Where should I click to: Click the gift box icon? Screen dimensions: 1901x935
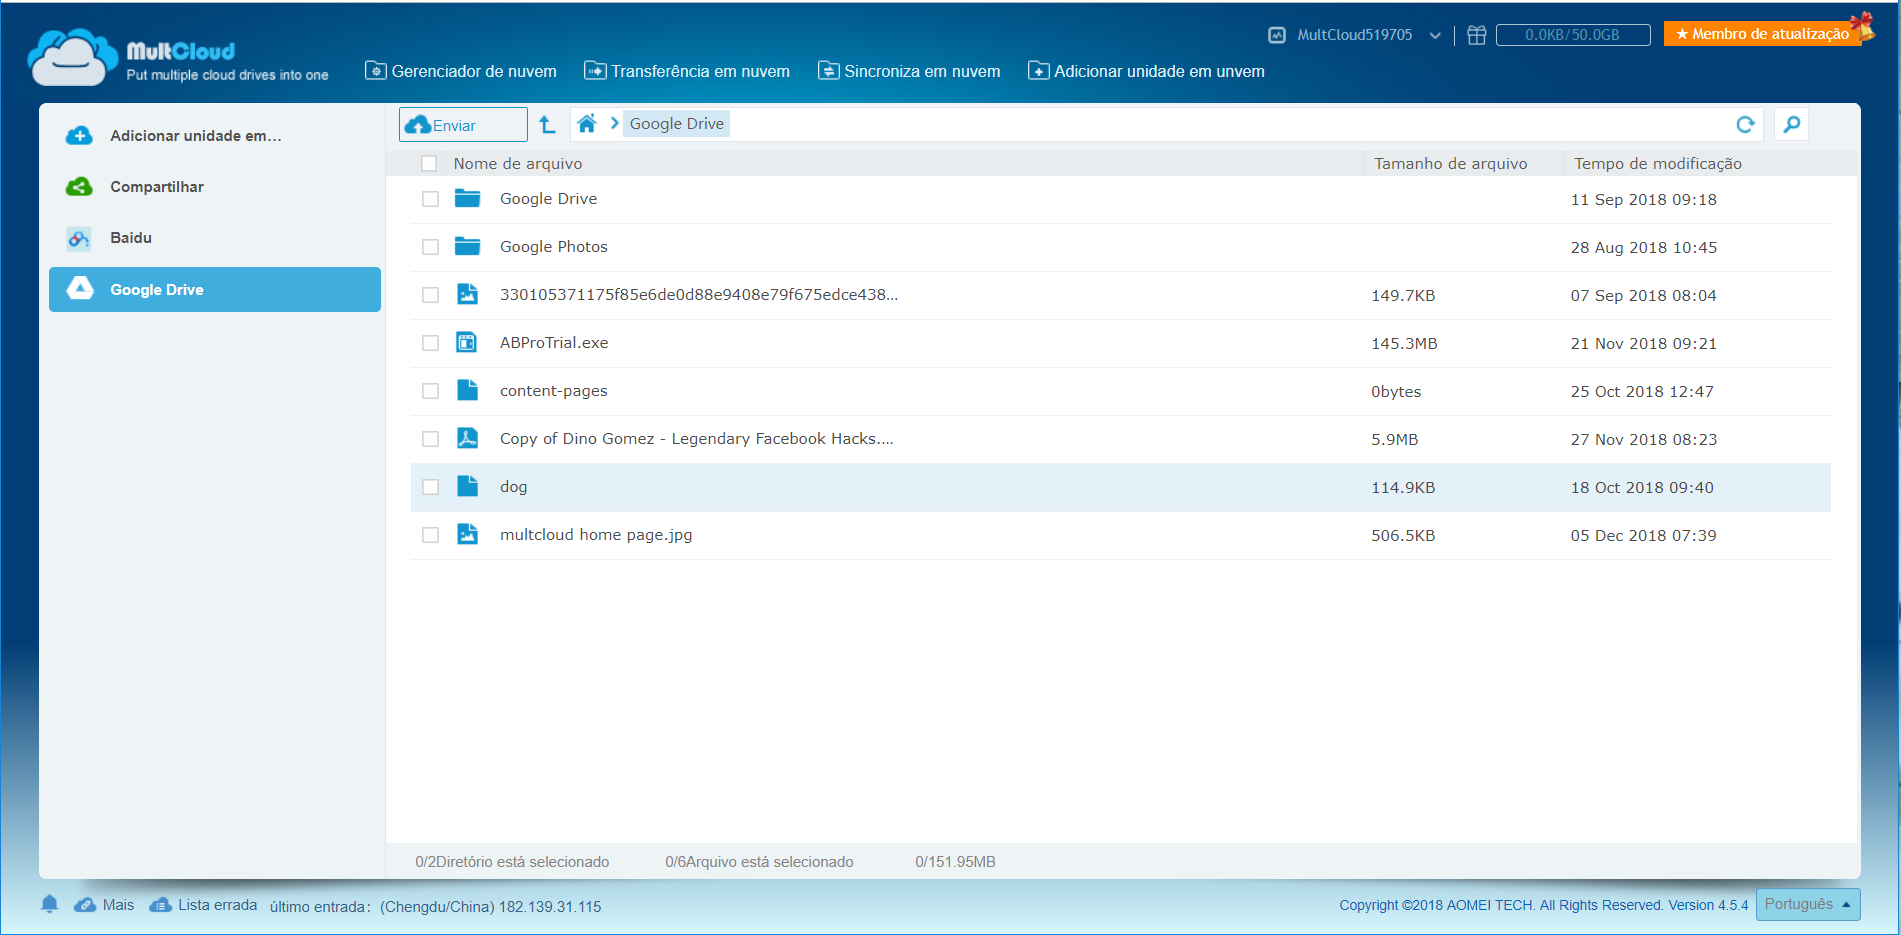pos(1476,35)
